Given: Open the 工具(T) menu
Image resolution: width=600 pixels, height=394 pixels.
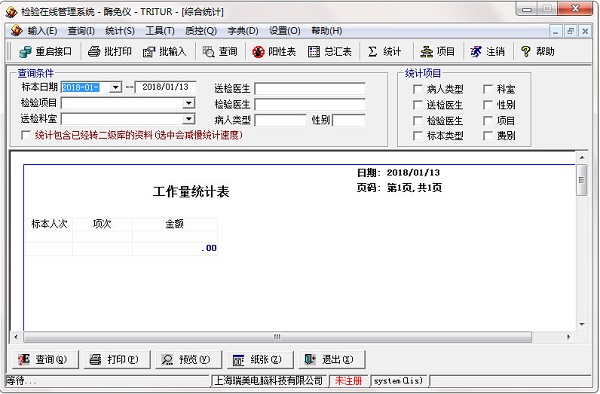Looking at the screenshot, I should point(160,31).
